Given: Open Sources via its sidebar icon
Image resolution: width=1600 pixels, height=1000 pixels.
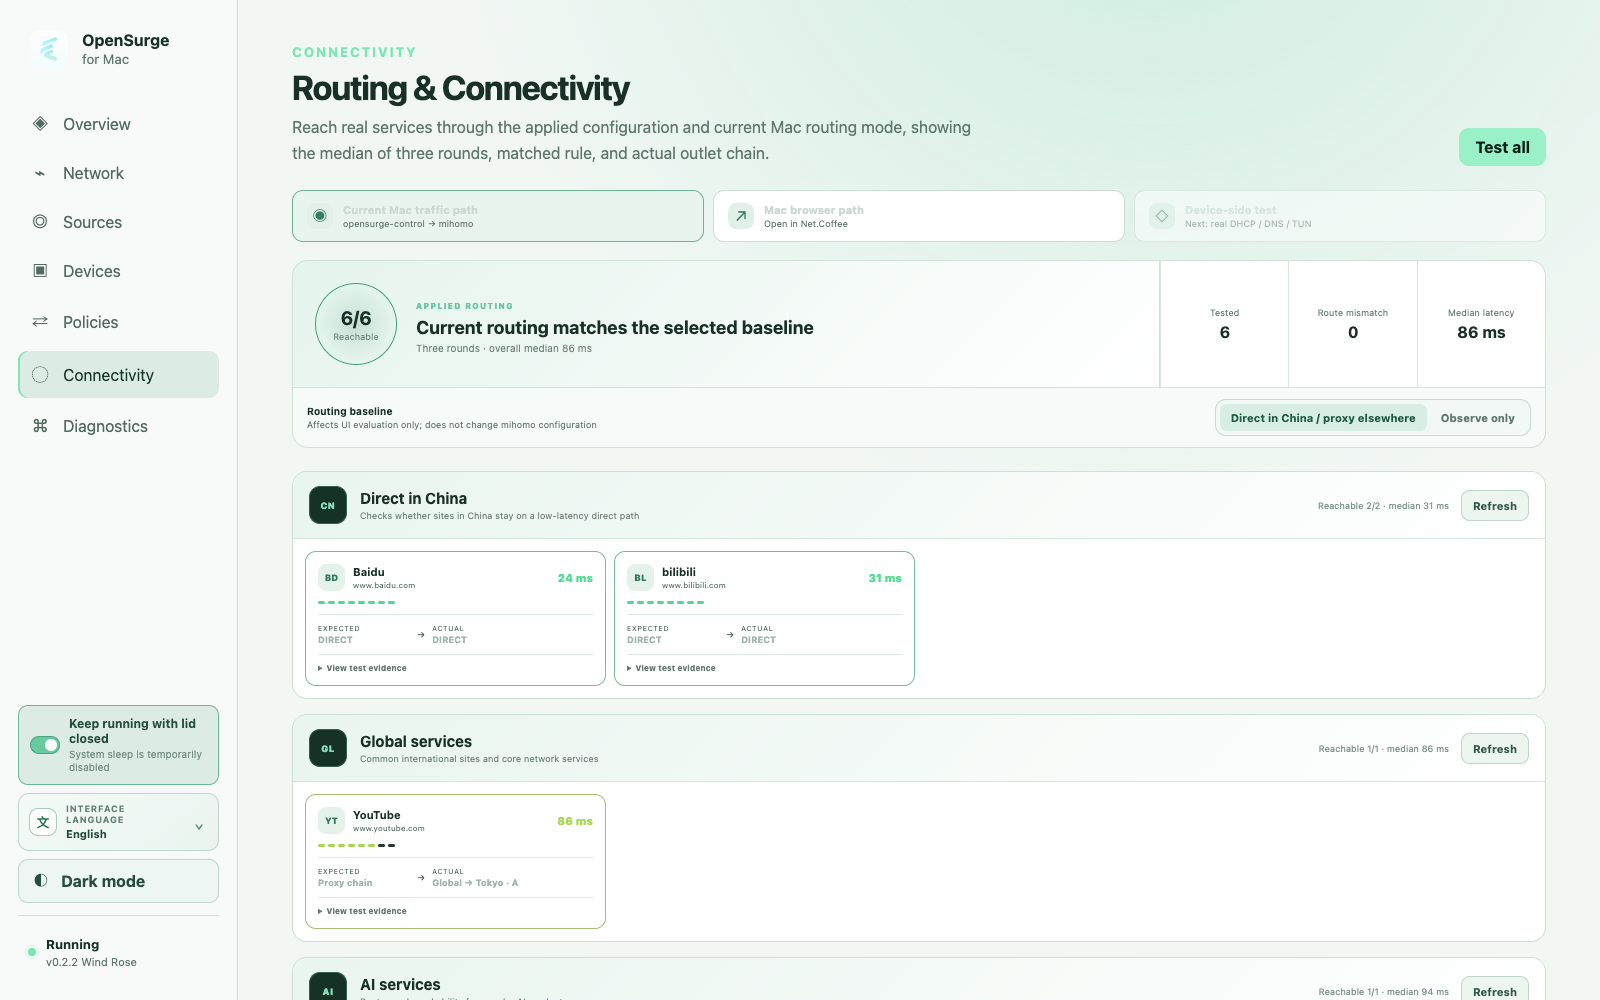Looking at the screenshot, I should pyautogui.click(x=40, y=222).
